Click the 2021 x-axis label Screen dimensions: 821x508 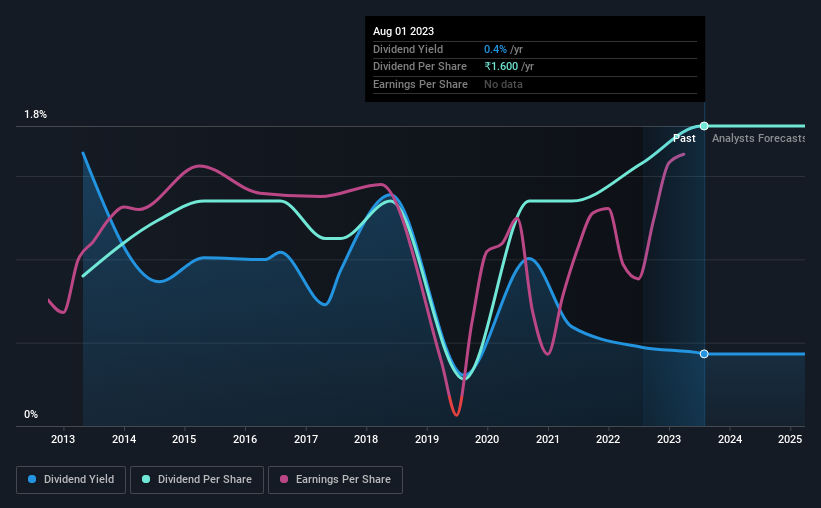[548, 439]
